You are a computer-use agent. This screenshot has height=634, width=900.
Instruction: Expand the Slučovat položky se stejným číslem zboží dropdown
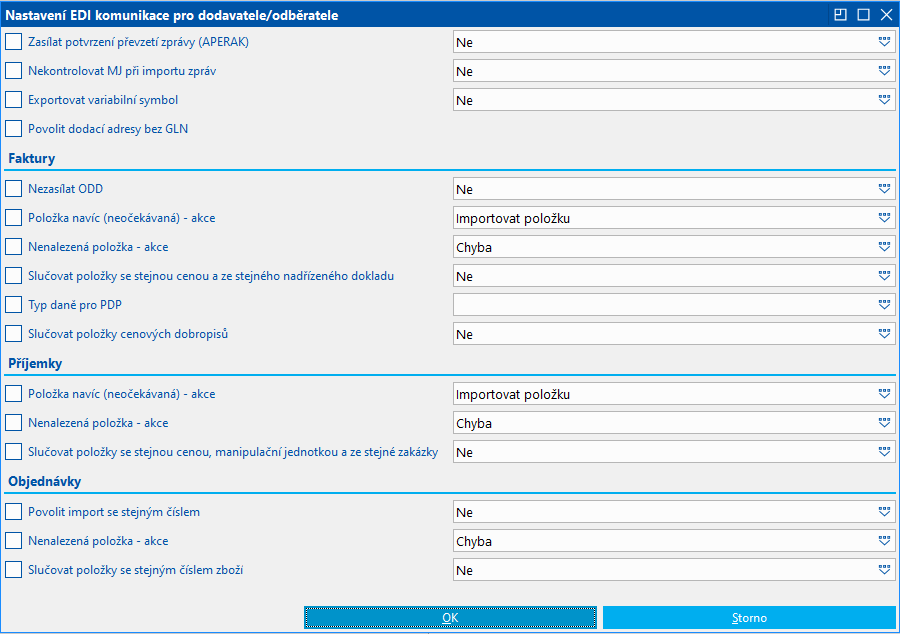click(x=884, y=570)
